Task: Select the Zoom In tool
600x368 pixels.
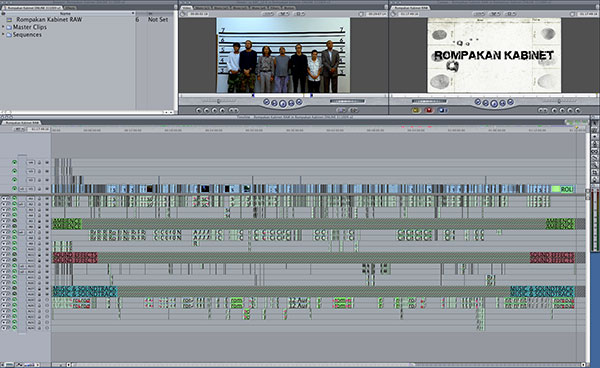Action: click(x=595, y=165)
